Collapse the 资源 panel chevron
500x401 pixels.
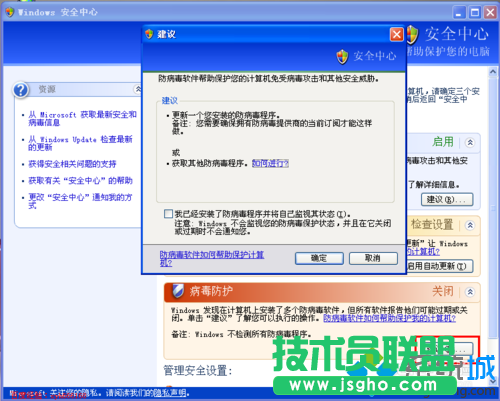tap(138, 89)
